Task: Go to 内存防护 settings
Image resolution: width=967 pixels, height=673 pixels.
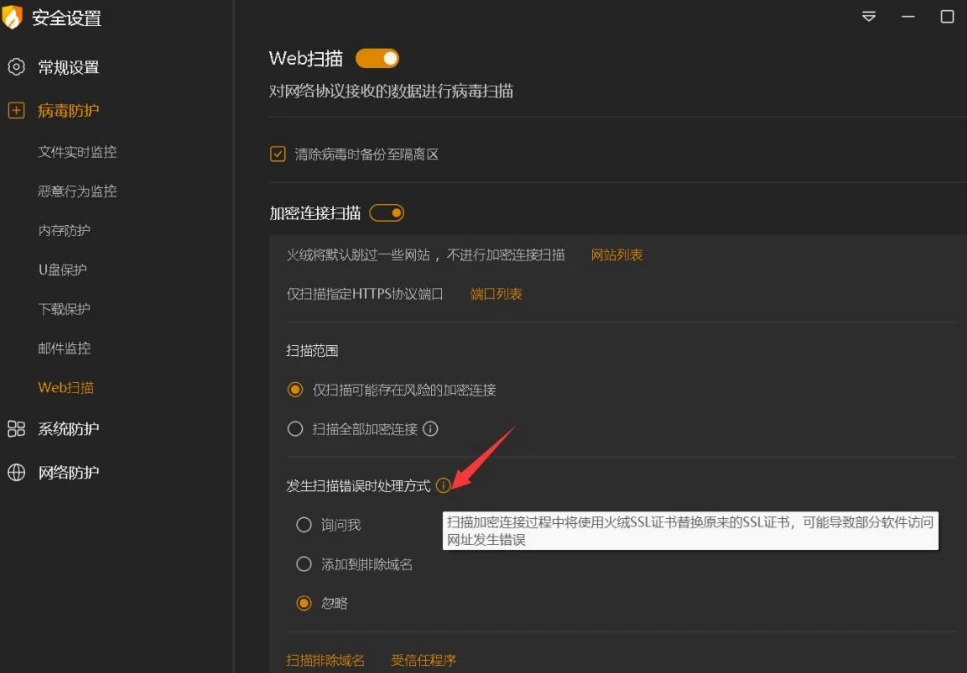Action: [x=64, y=230]
